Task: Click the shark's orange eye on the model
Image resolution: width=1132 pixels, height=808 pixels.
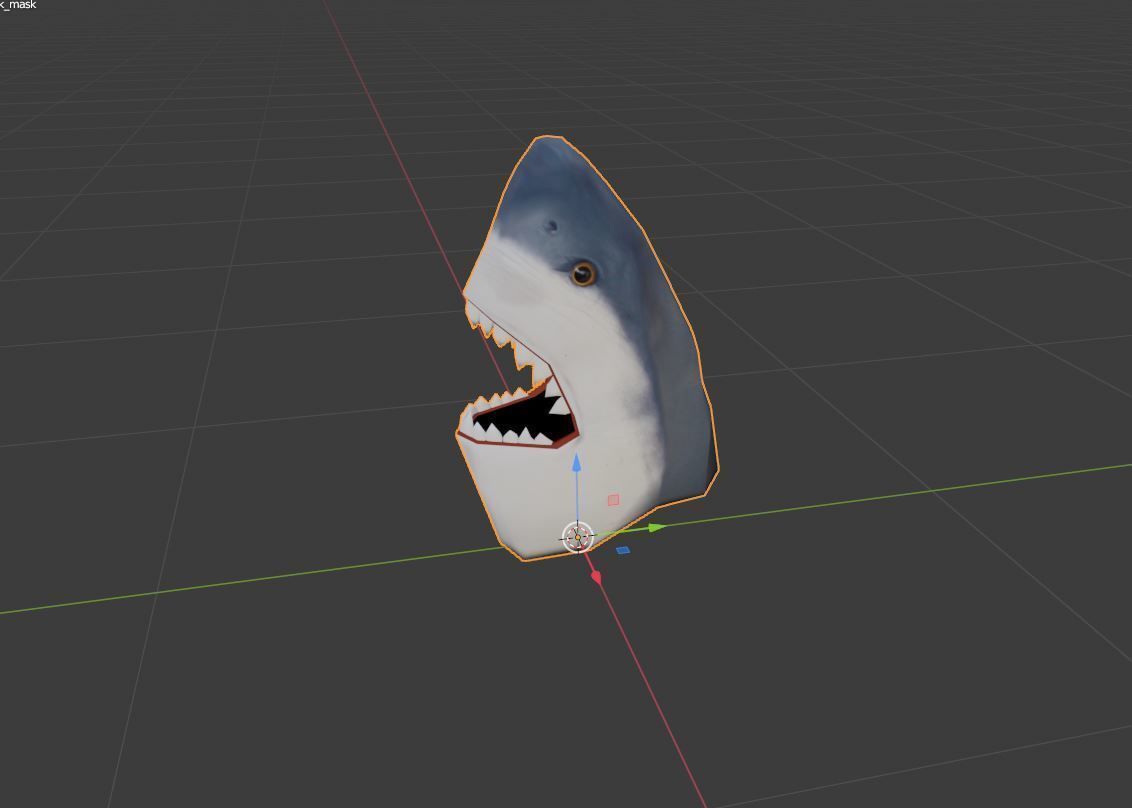Action: (x=583, y=274)
